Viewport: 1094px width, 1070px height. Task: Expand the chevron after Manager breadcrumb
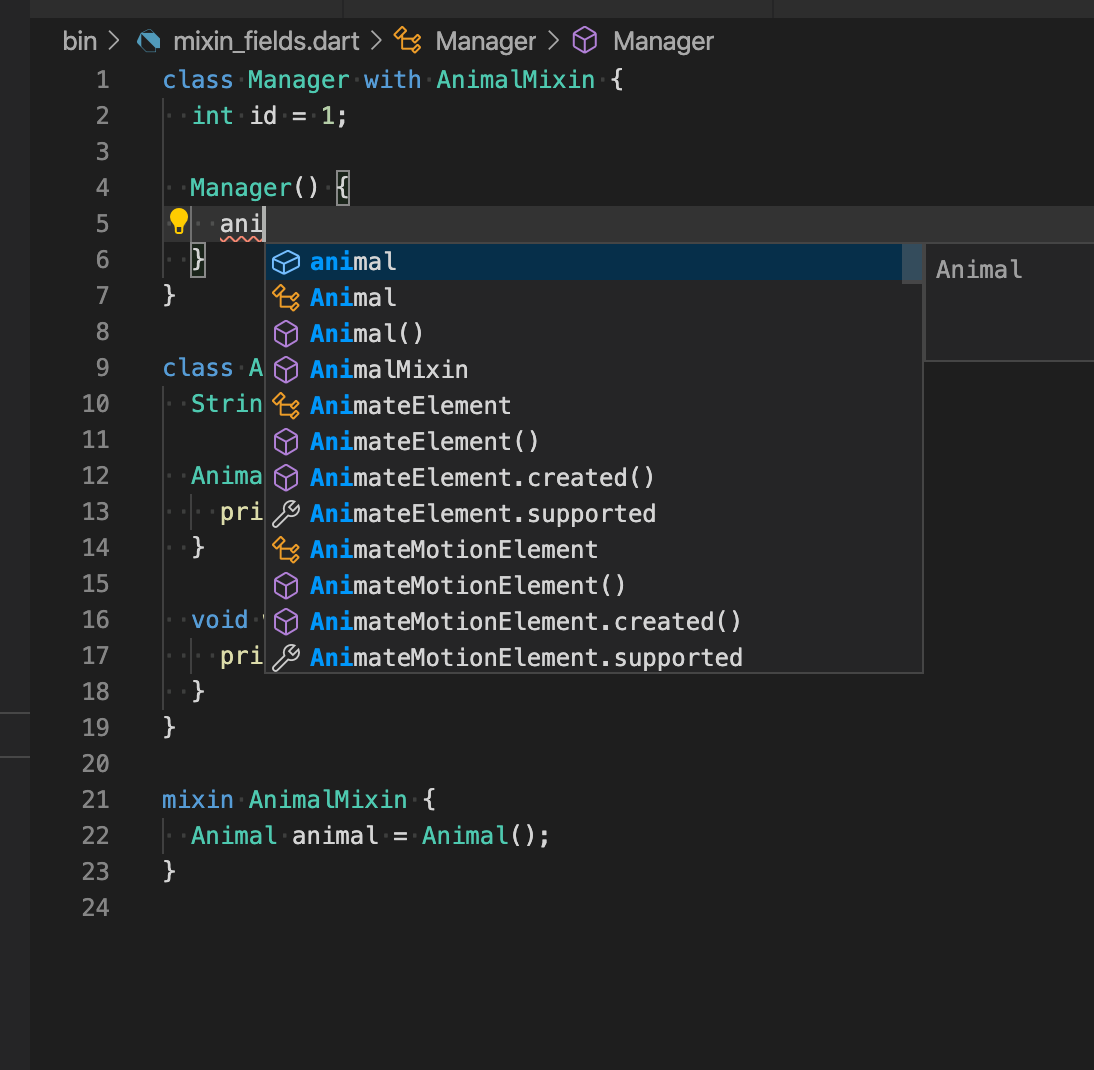553,41
